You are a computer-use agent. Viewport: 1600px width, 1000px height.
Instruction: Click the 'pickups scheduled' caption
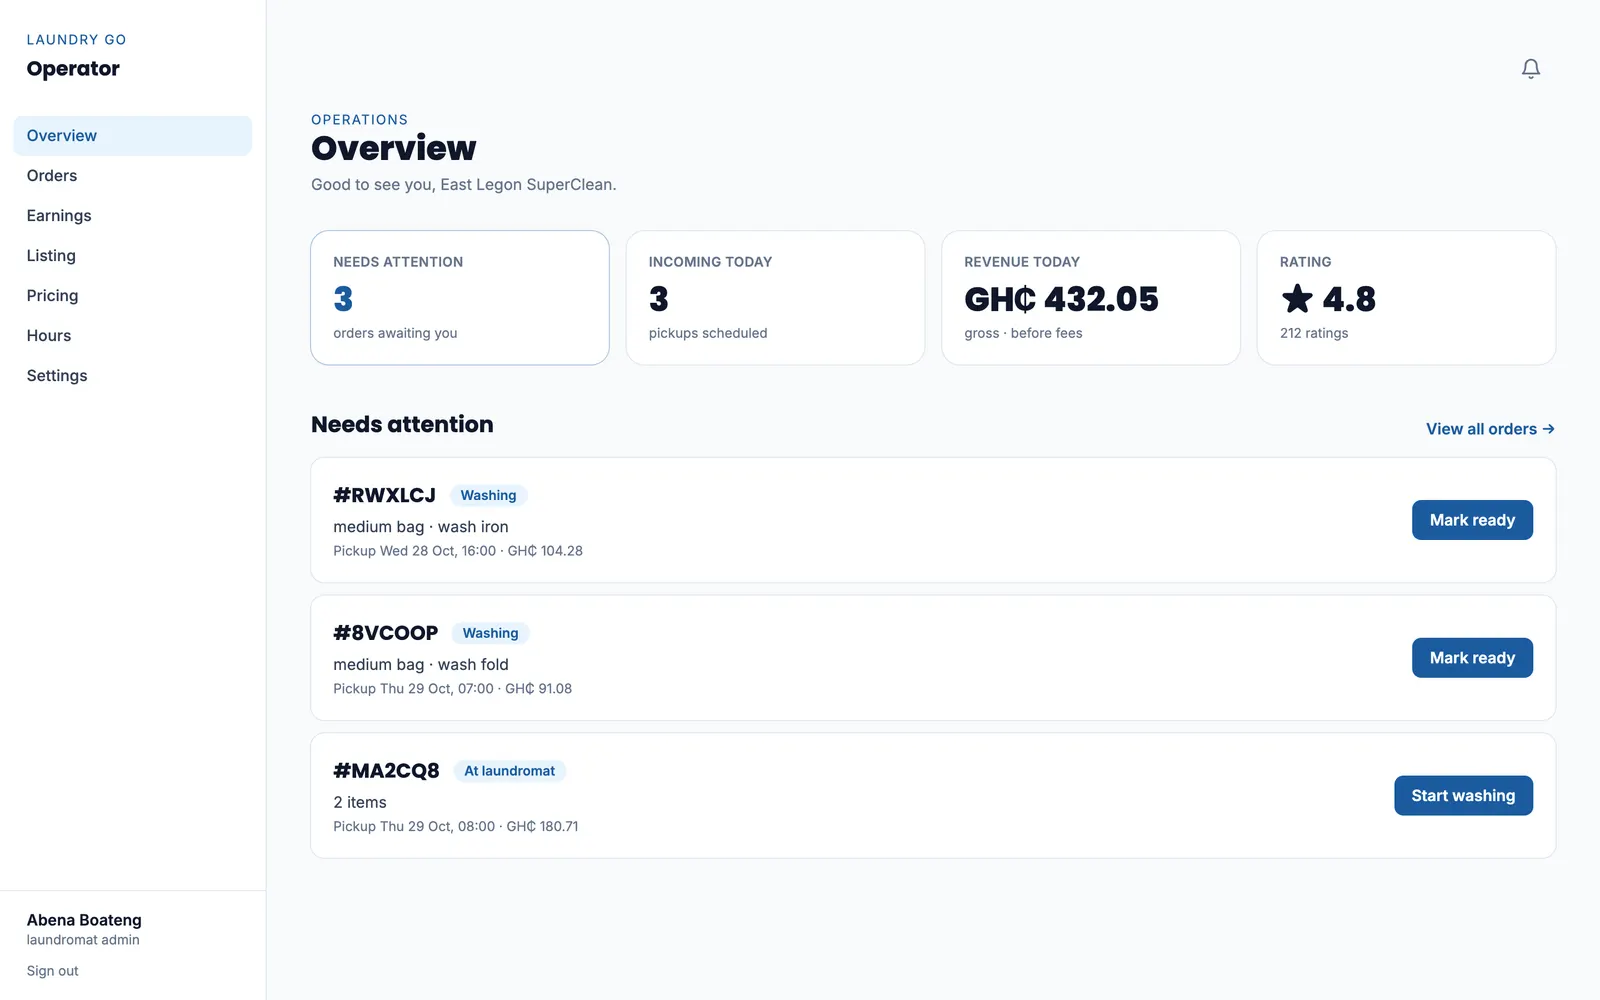(x=708, y=333)
